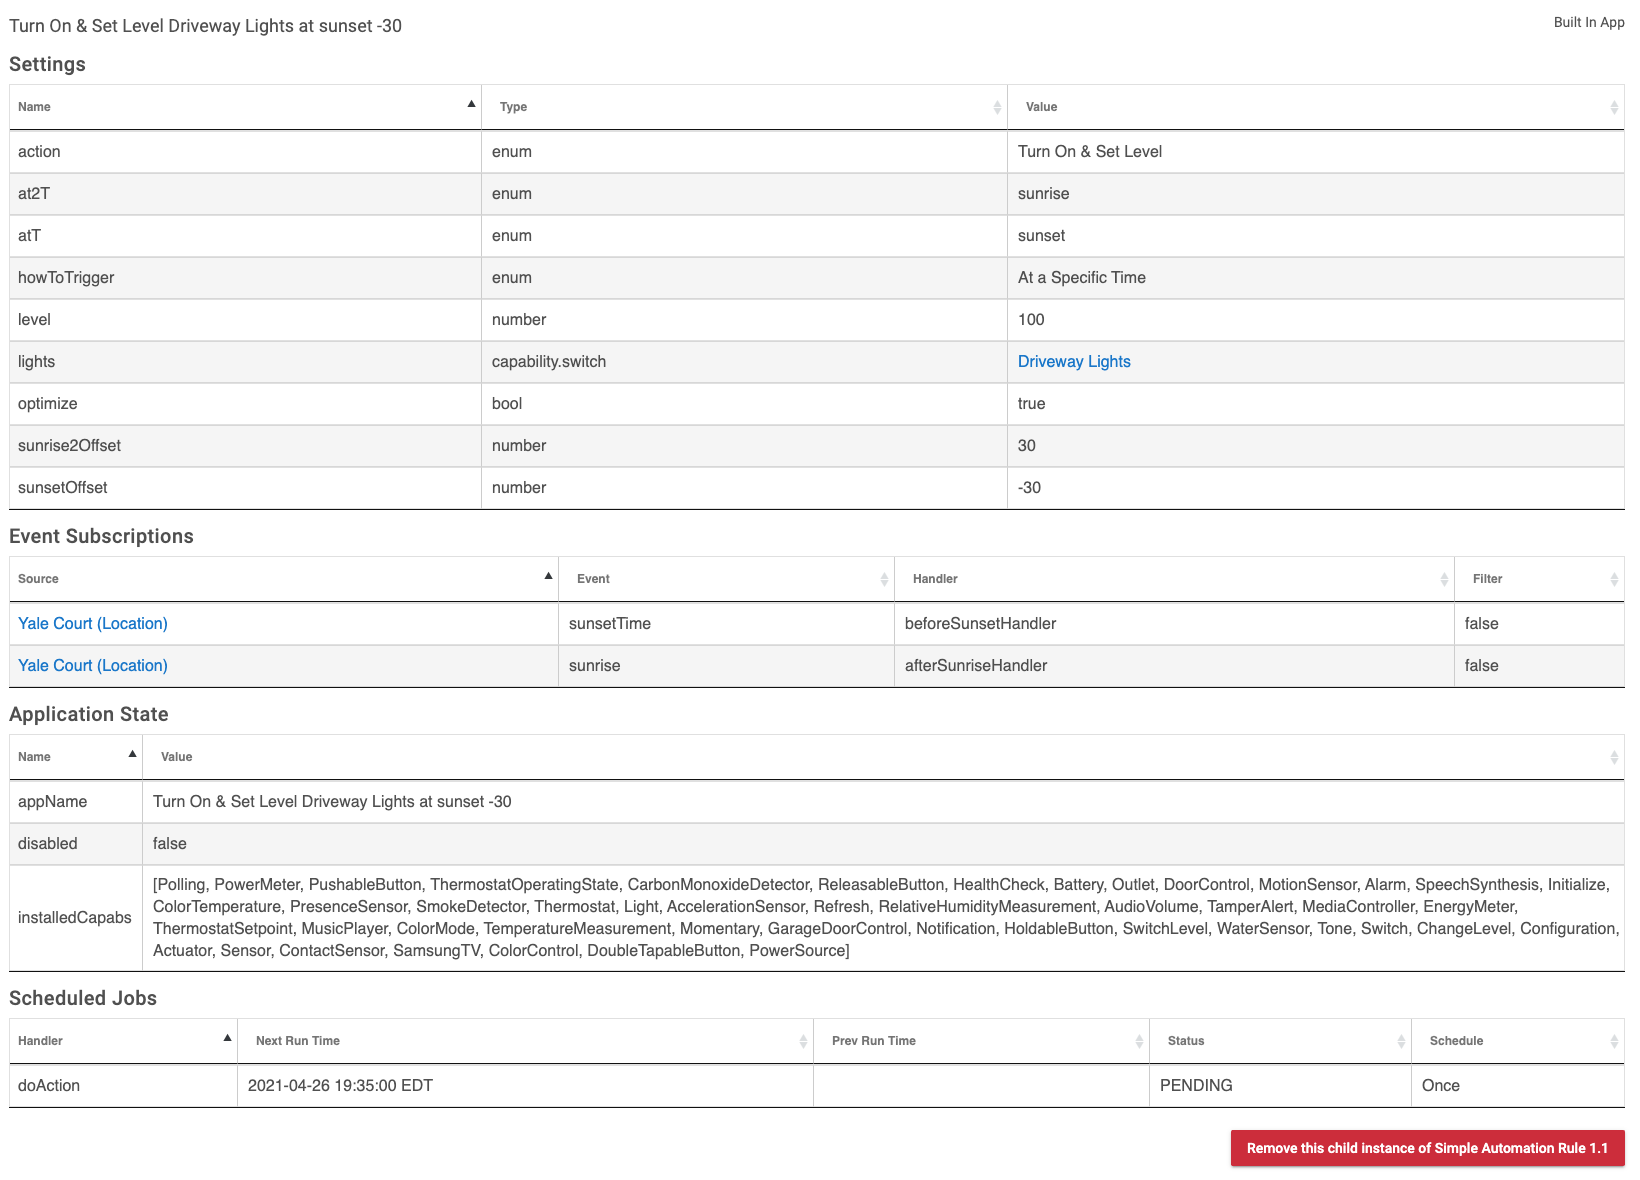Click the Event Subscriptions heading
1640x1180 pixels.
click(101, 536)
